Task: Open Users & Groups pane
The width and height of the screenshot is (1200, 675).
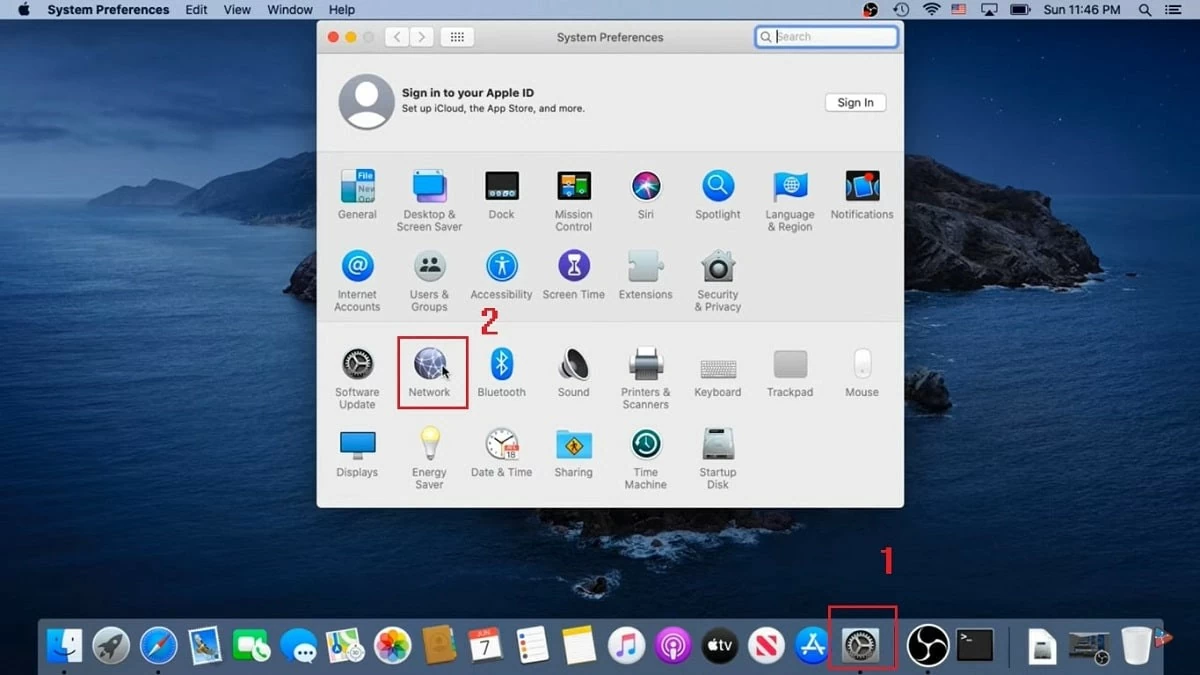Action: [x=429, y=268]
